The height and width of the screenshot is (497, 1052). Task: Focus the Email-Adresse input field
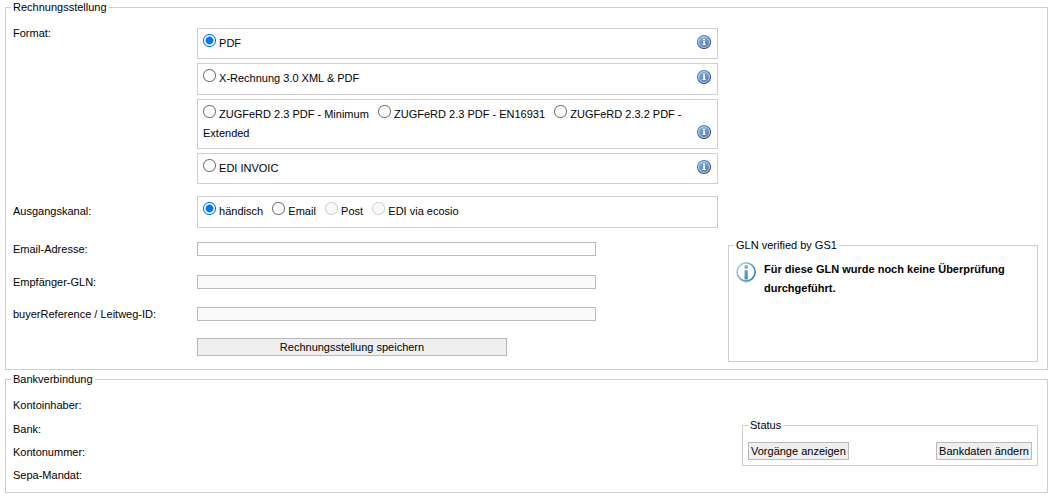(396, 249)
